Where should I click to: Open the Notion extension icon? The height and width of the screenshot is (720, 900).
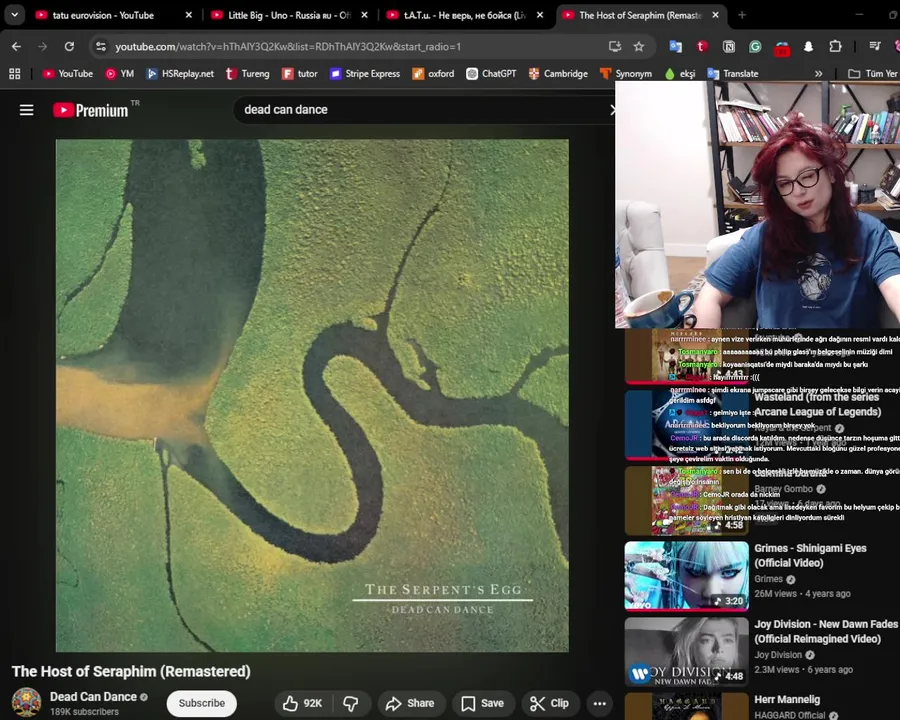(x=728, y=47)
